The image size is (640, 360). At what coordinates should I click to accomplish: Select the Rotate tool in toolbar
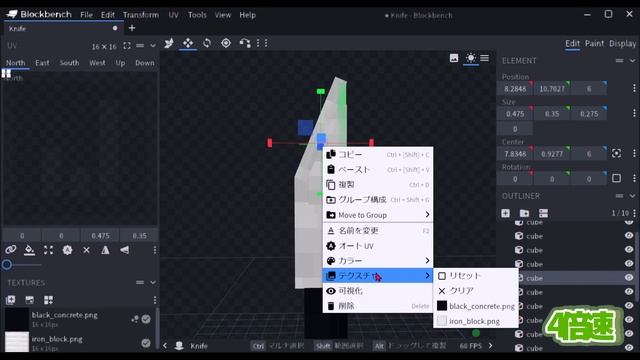[207, 43]
